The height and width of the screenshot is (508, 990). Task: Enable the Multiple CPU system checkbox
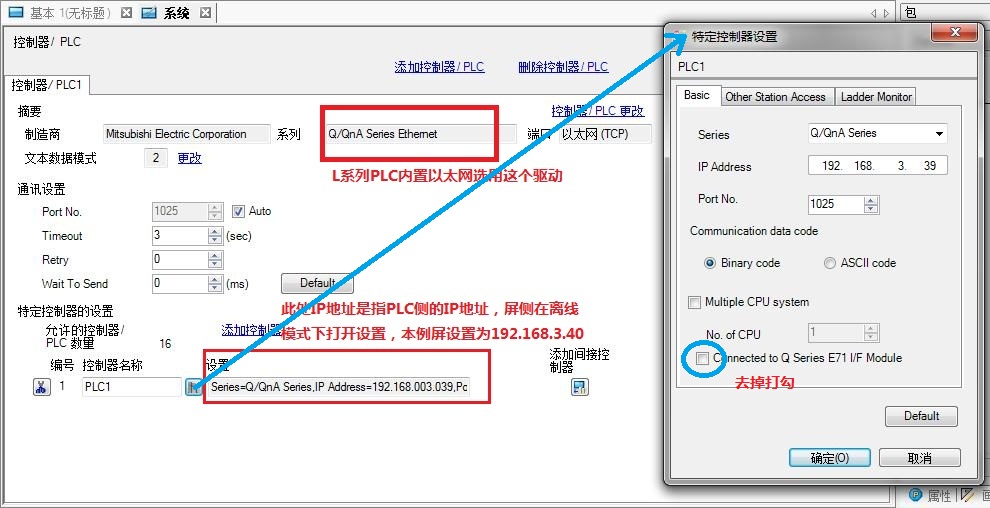pyautogui.click(x=695, y=302)
